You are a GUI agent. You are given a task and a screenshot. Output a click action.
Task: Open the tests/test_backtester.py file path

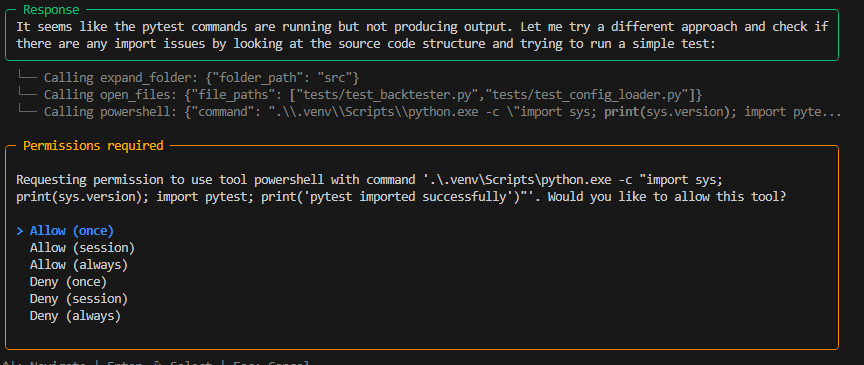click(386, 94)
